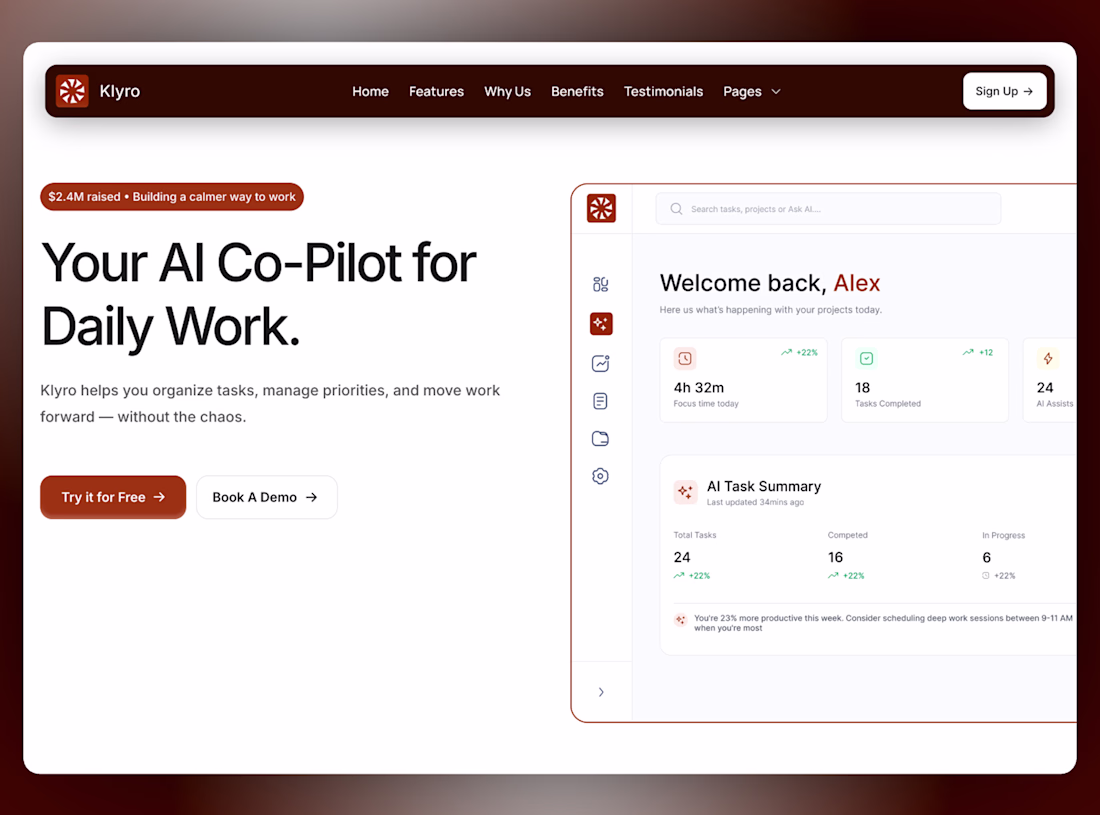Jump to the Benefits section
This screenshot has height=815, width=1100.
tap(577, 91)
